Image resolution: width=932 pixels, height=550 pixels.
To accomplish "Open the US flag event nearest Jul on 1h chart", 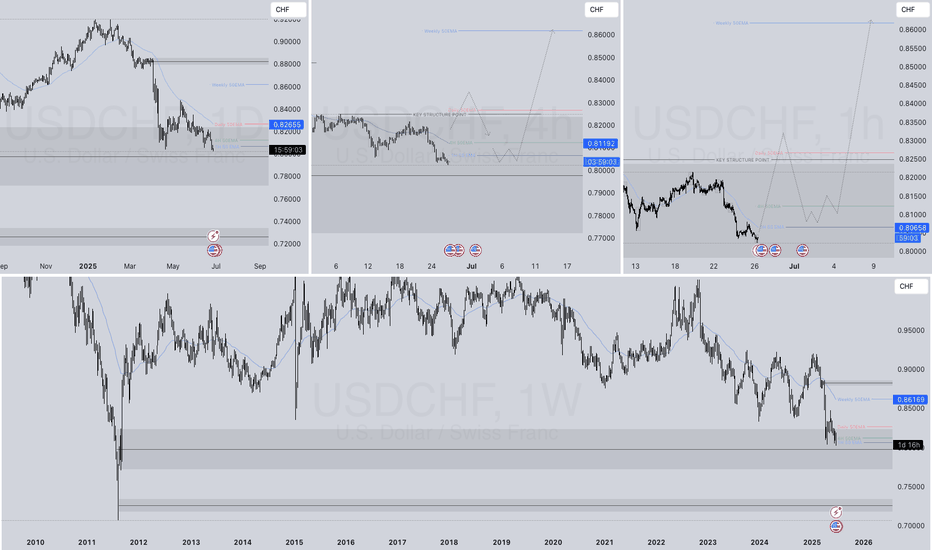I will 802,250.
